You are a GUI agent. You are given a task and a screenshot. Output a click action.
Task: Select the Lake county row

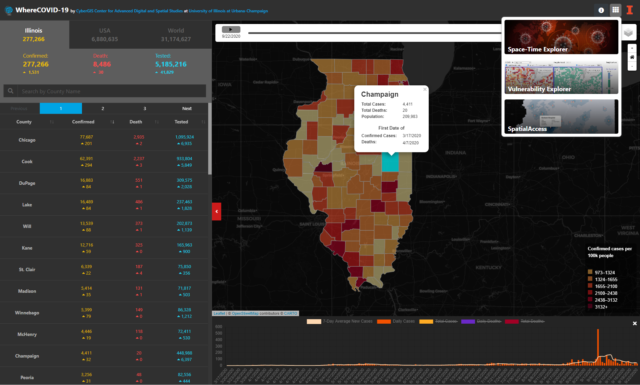pyautogui.click(x=104, y=205)
